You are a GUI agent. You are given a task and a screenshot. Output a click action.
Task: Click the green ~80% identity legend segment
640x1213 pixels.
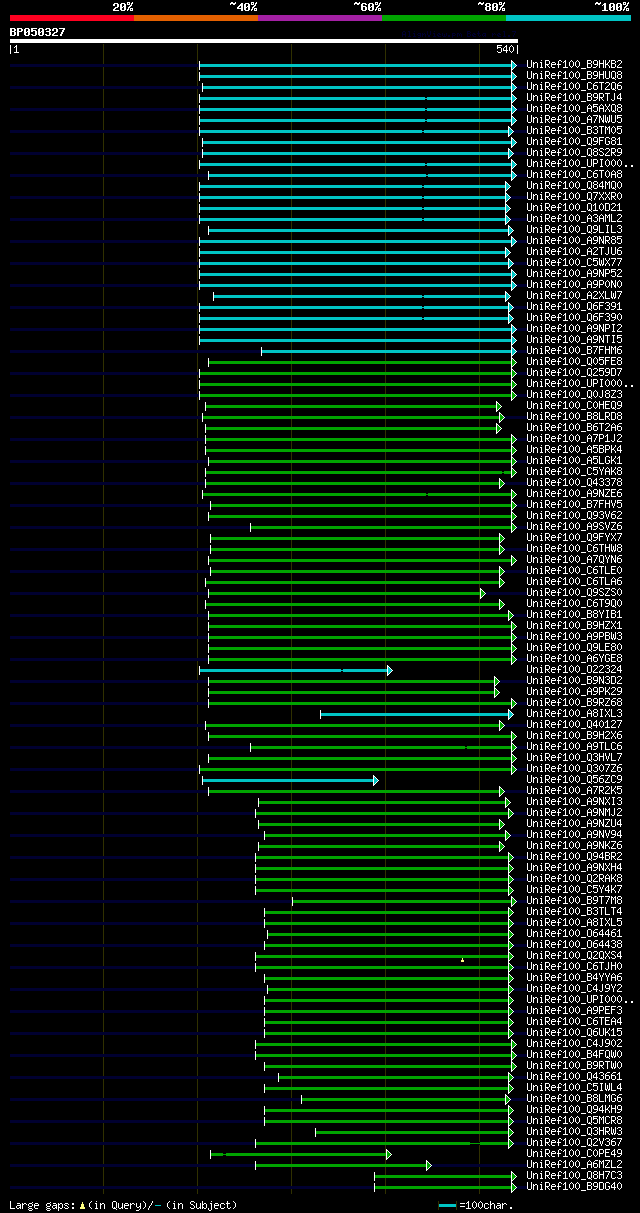point(444,18)
